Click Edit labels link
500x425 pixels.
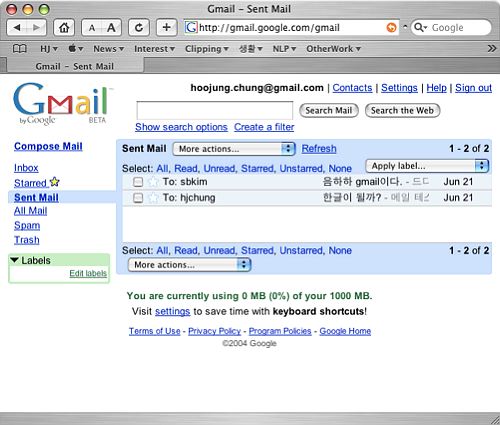pos(88,273)
